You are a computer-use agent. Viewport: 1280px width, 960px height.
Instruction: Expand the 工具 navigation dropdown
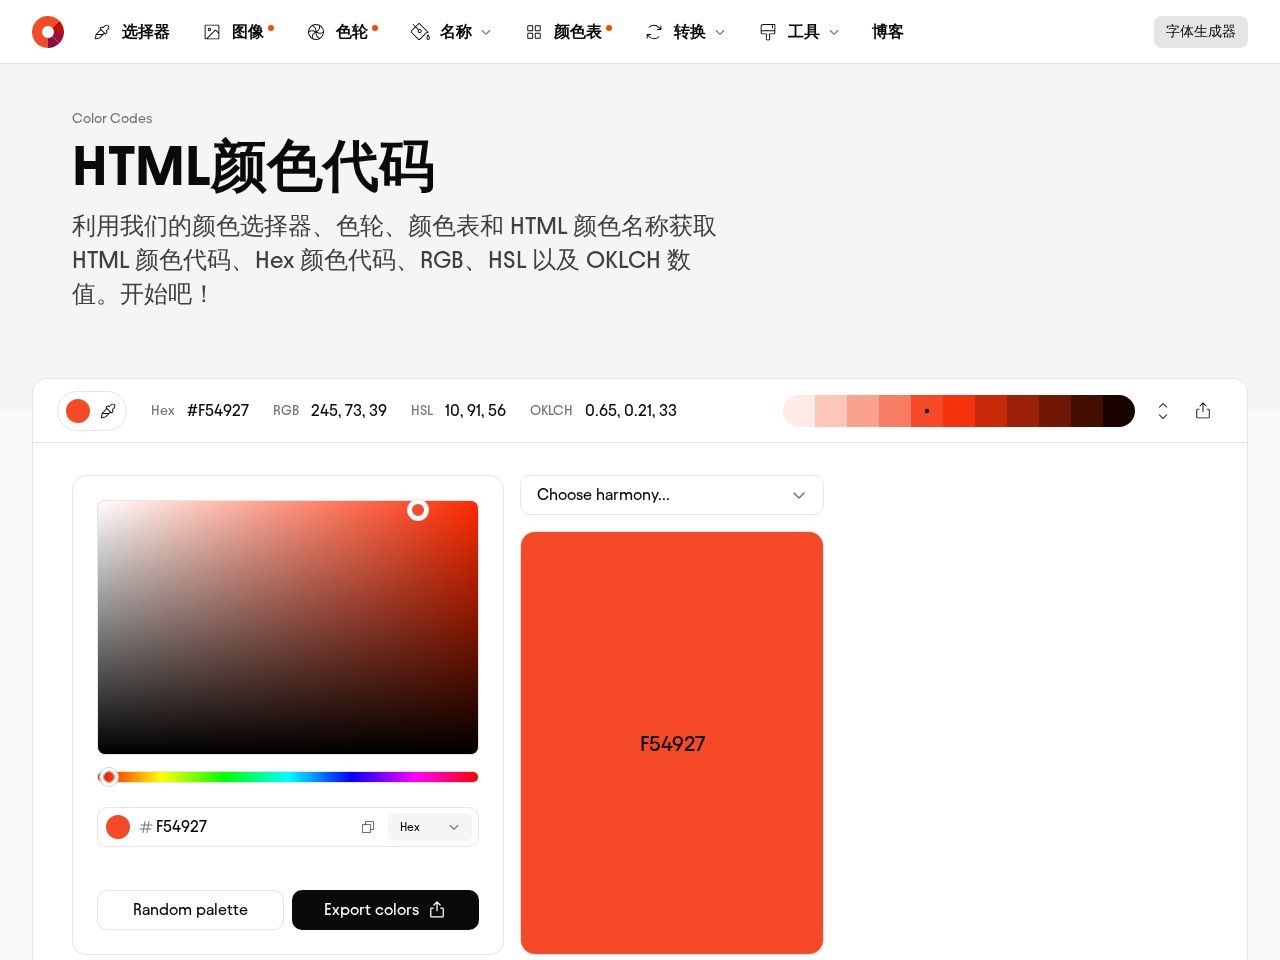pos(800,32)
